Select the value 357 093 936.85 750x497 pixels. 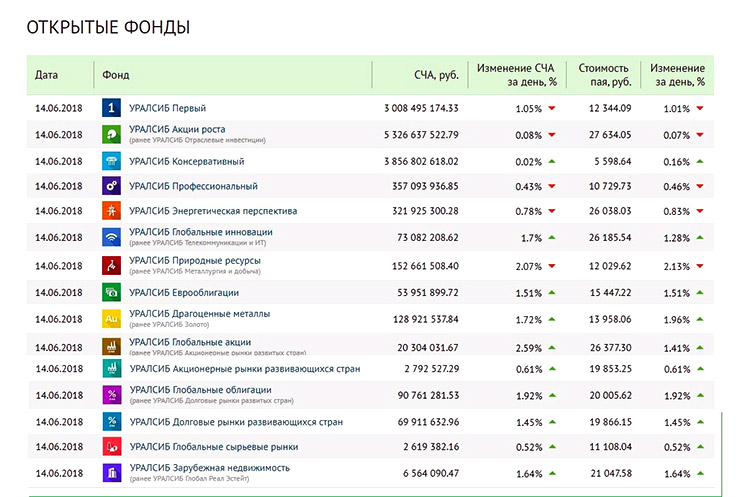coord(425,187)
